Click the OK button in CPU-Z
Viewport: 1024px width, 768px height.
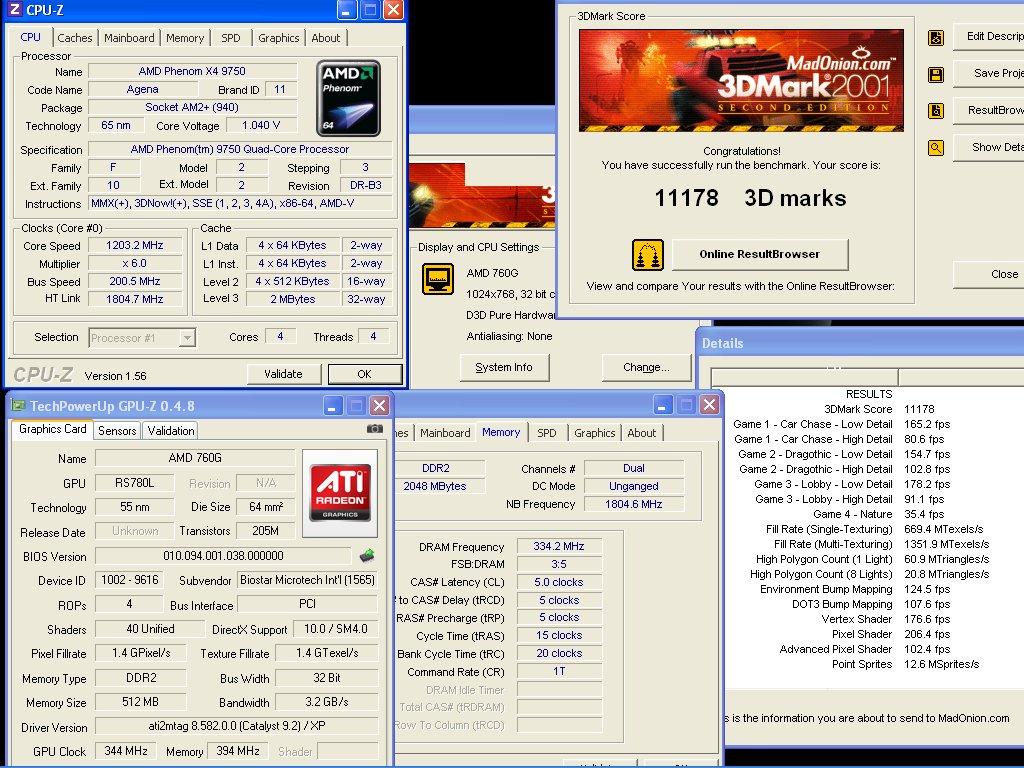[x=364, y=374]
